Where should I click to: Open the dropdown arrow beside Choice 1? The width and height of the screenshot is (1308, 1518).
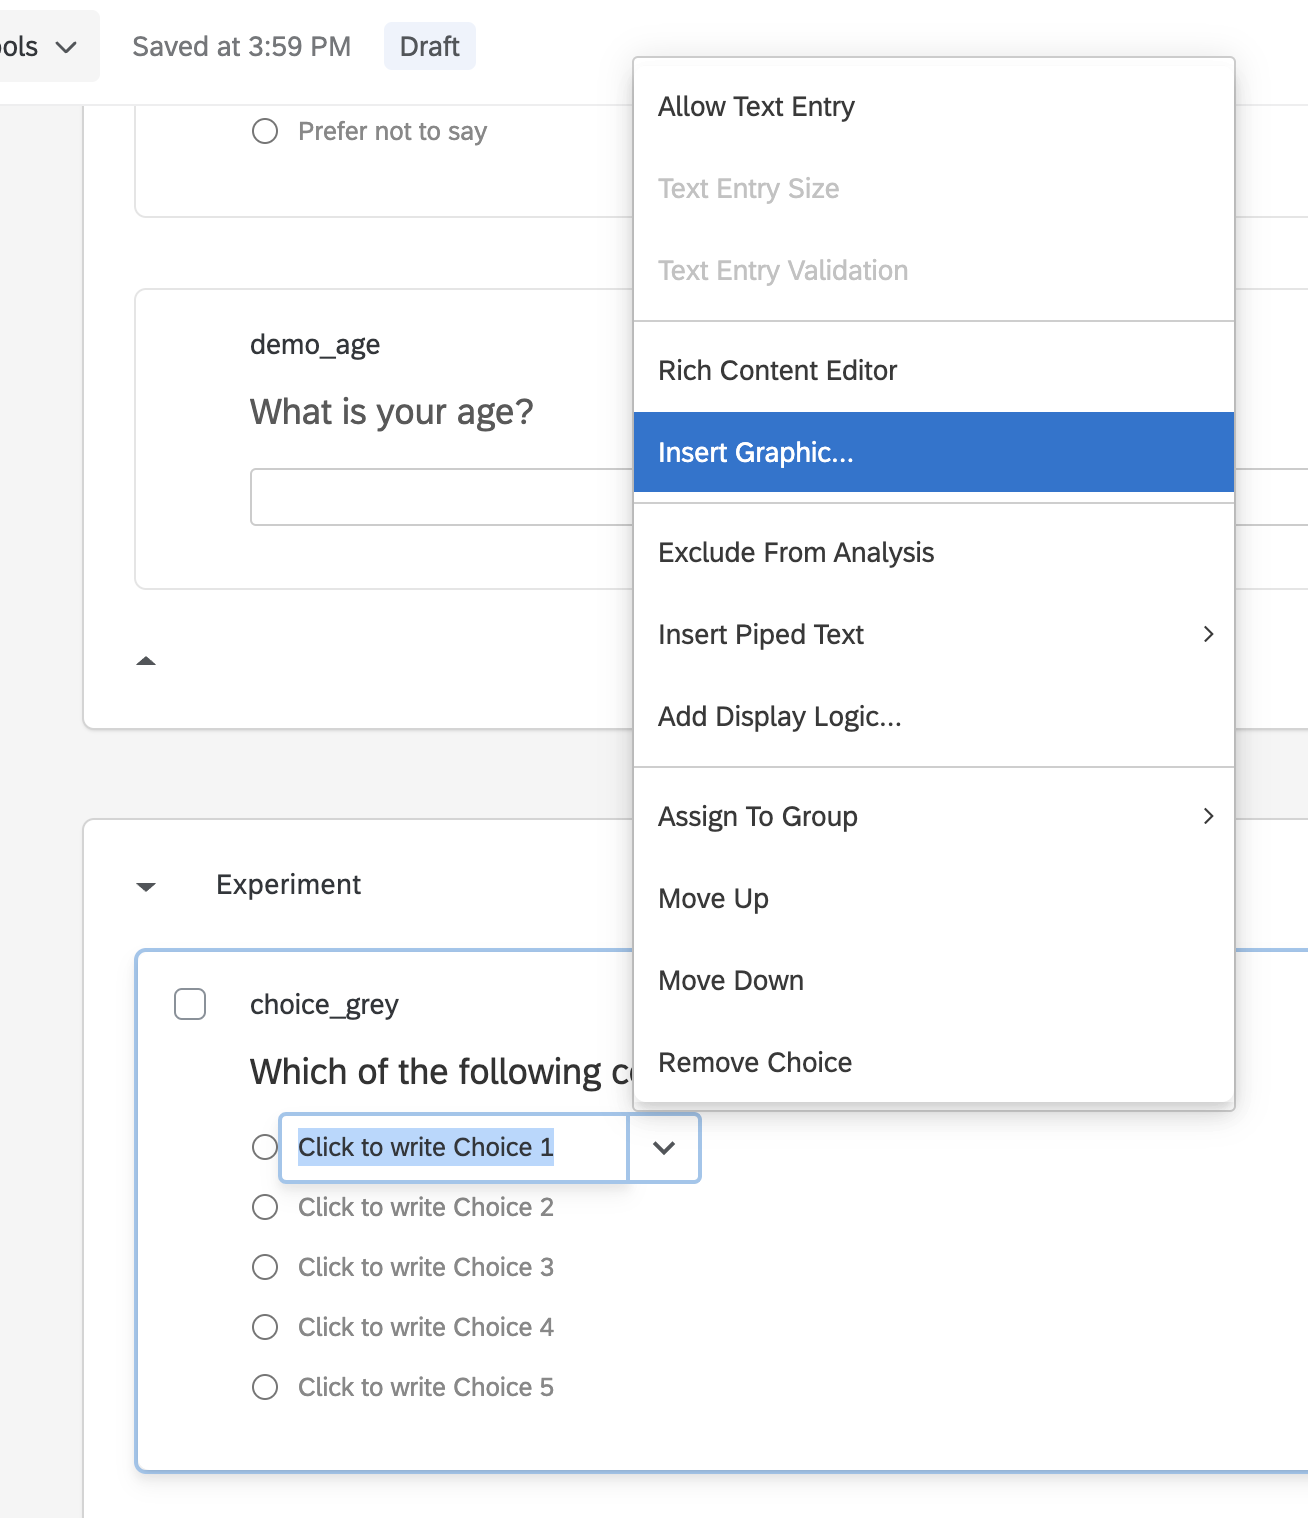pos(664,1148)
